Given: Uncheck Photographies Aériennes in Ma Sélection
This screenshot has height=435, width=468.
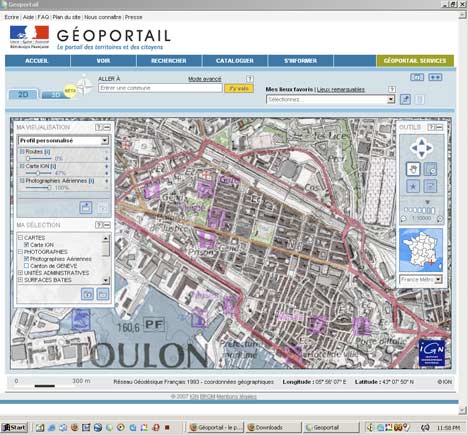Looking at the screenshot, I should point(27,259).
